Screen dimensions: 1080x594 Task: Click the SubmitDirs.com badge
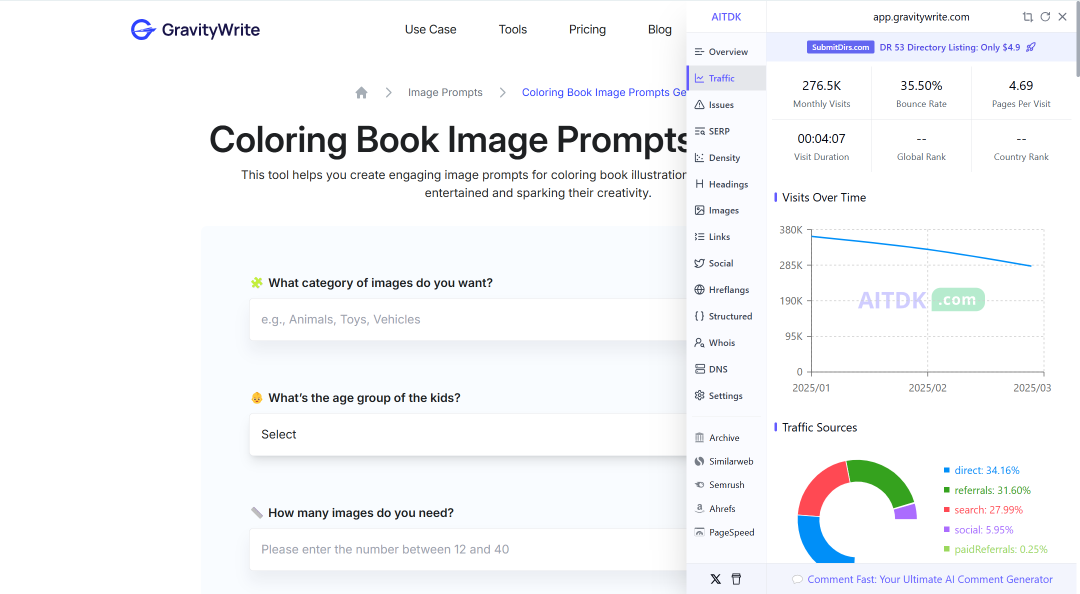click(840, 47)
